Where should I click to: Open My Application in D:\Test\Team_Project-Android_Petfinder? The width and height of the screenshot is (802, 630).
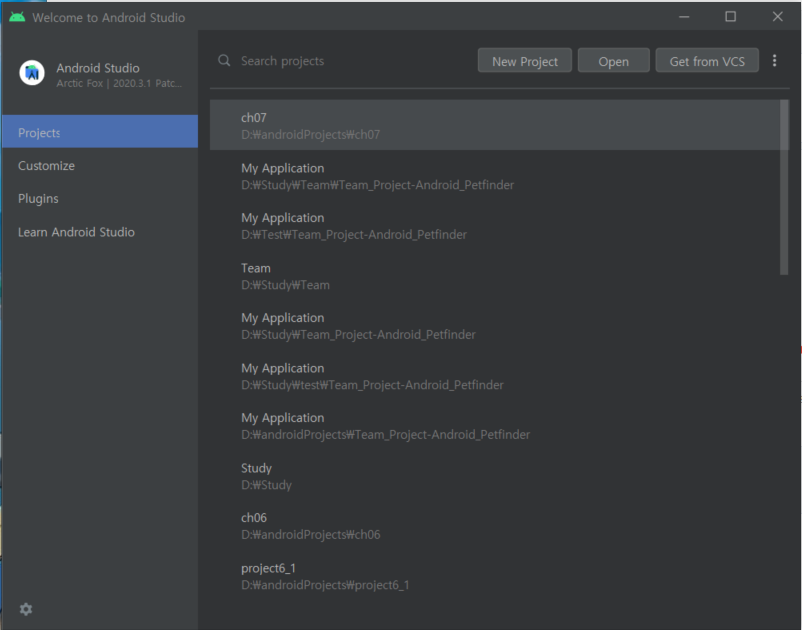click(495, 226)
